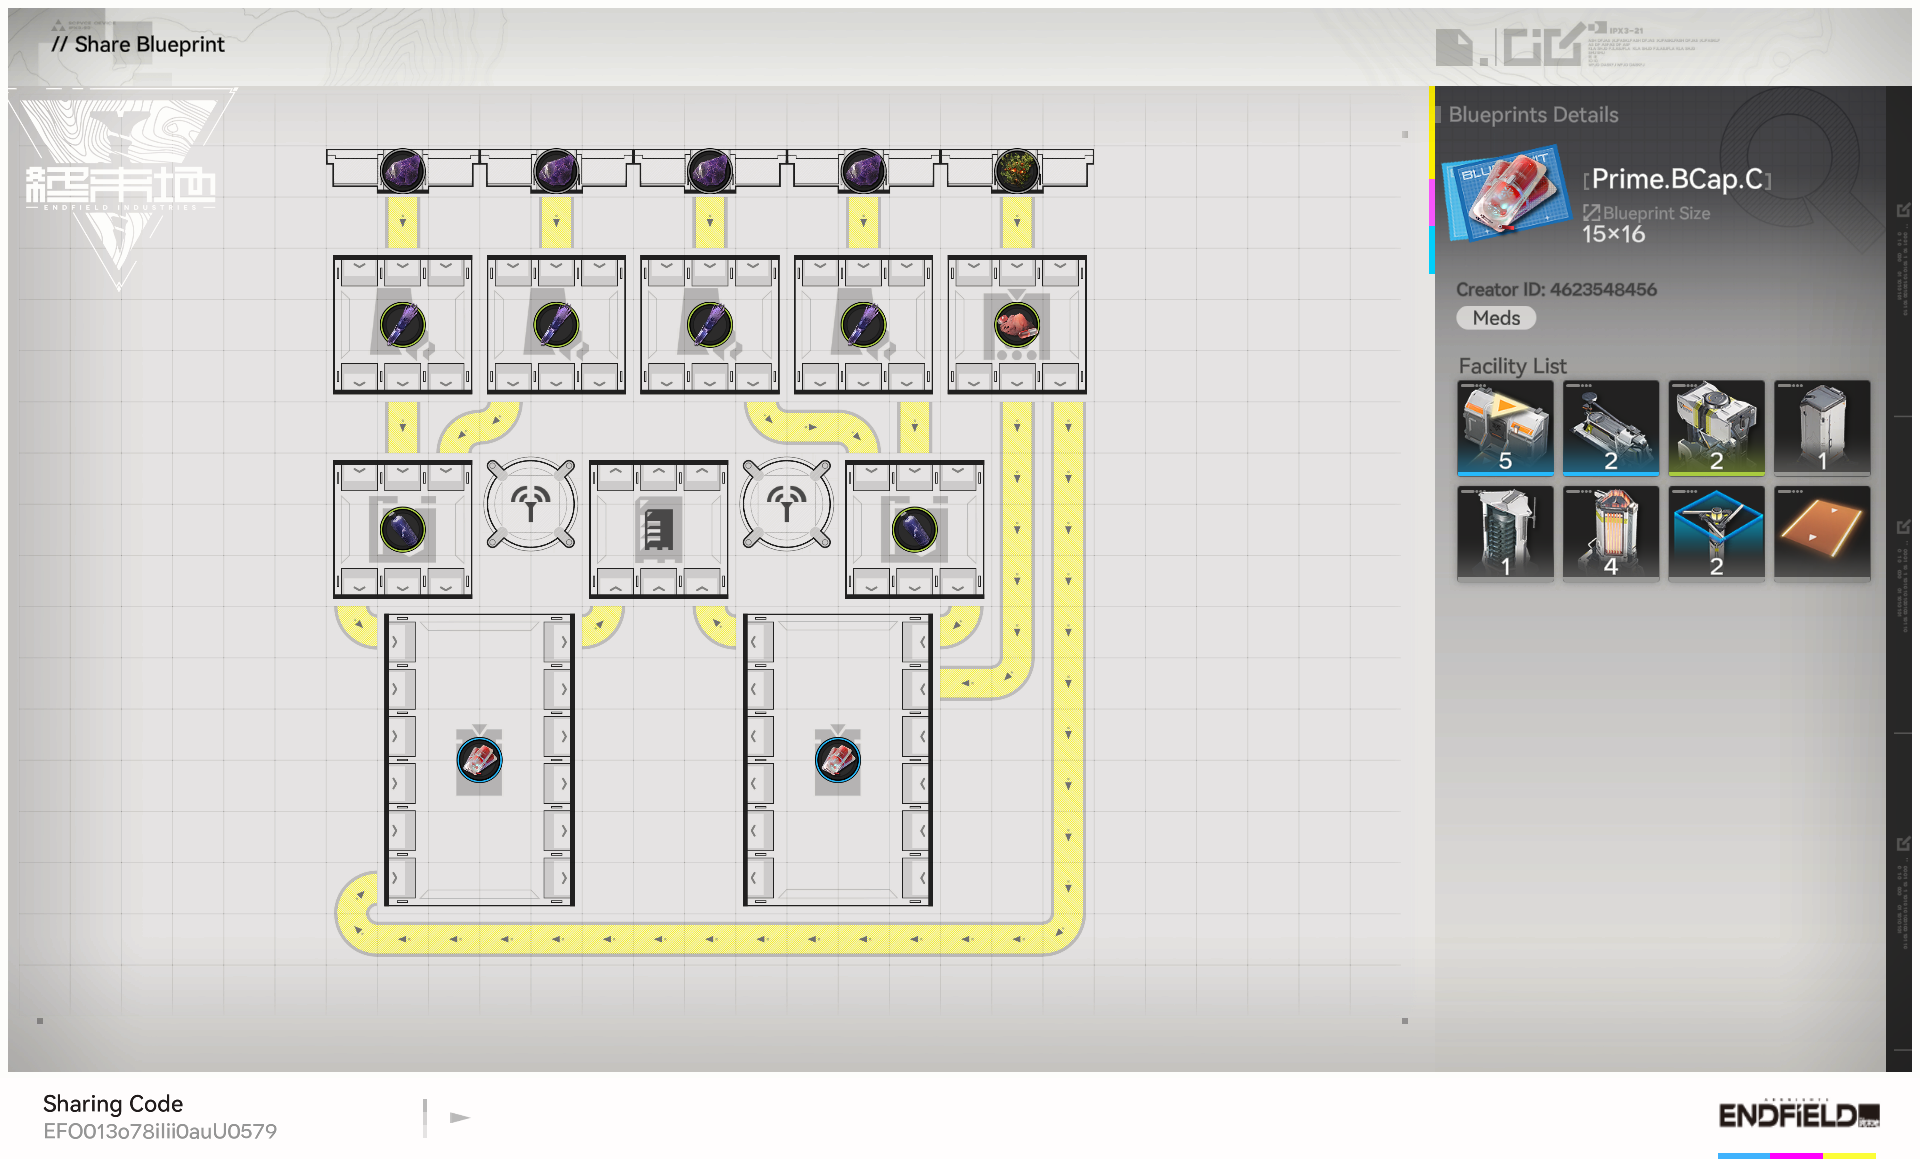Screen dimensions: 1920x1159
Task: Click the right wireless relay tower icon
Action: 787,503
